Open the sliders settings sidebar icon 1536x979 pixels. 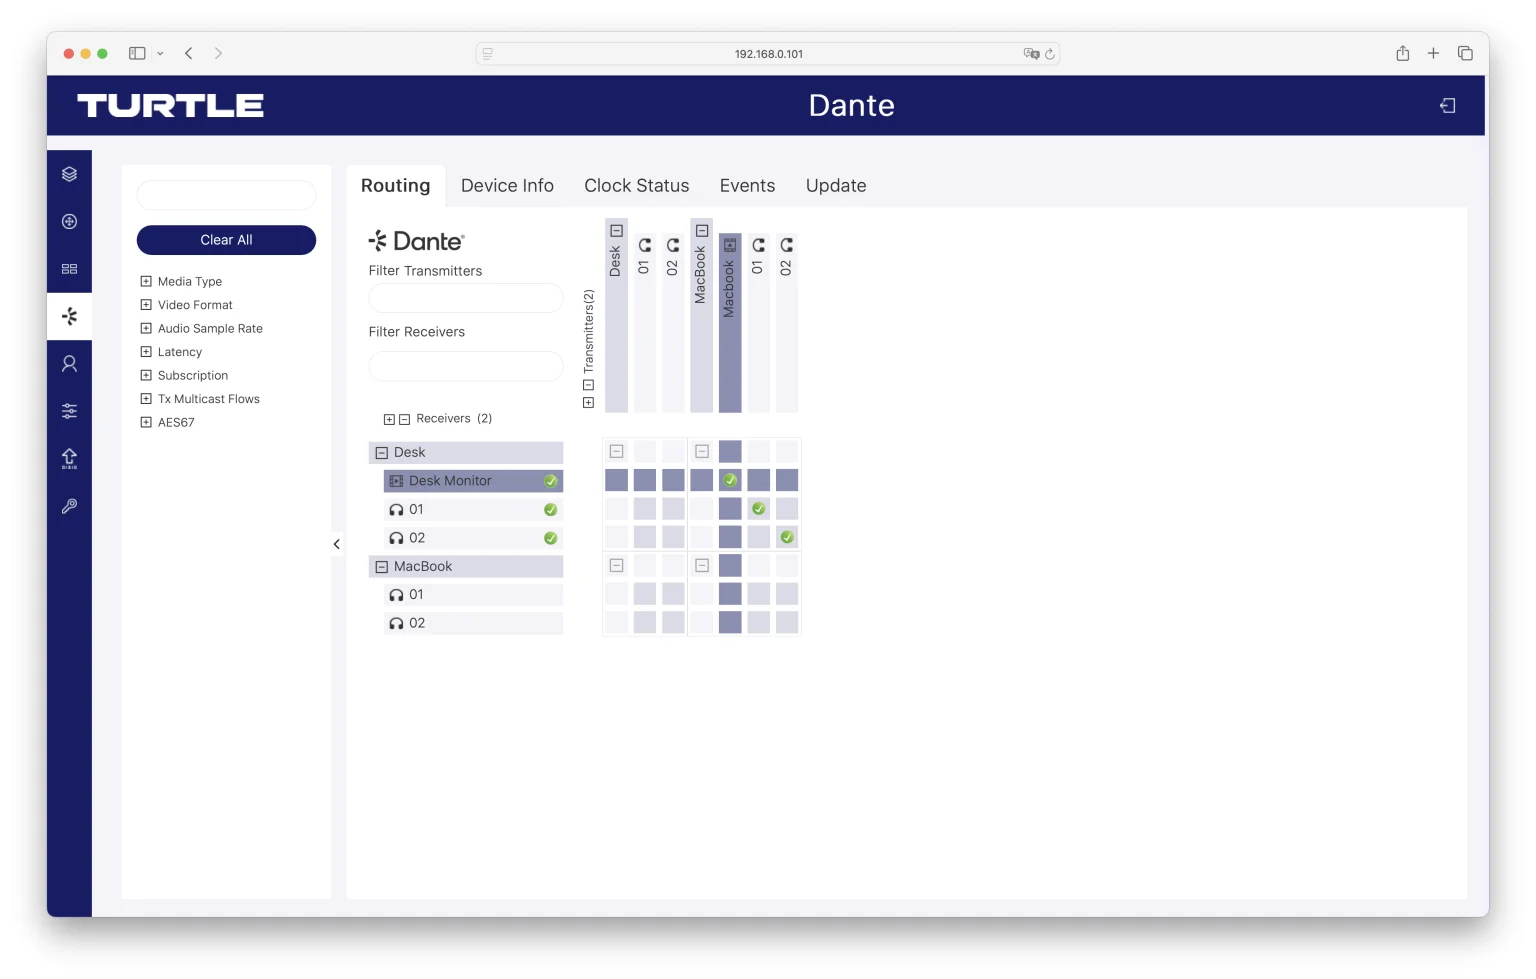coord(69,411)
